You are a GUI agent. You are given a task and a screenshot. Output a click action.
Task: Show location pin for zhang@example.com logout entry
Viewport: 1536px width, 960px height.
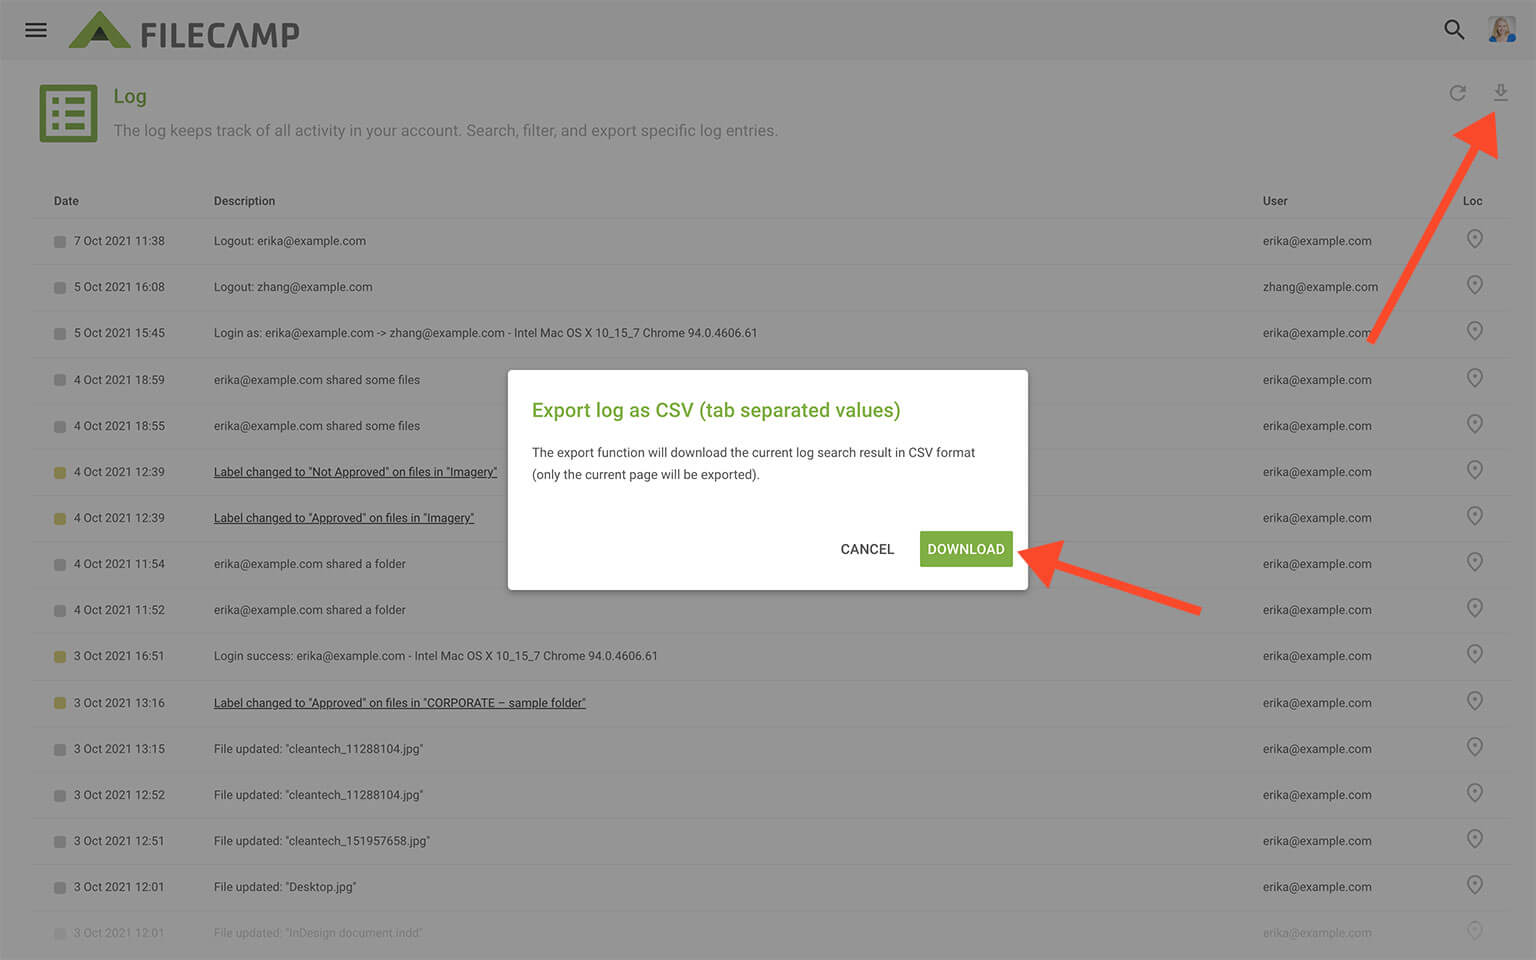1474,285
